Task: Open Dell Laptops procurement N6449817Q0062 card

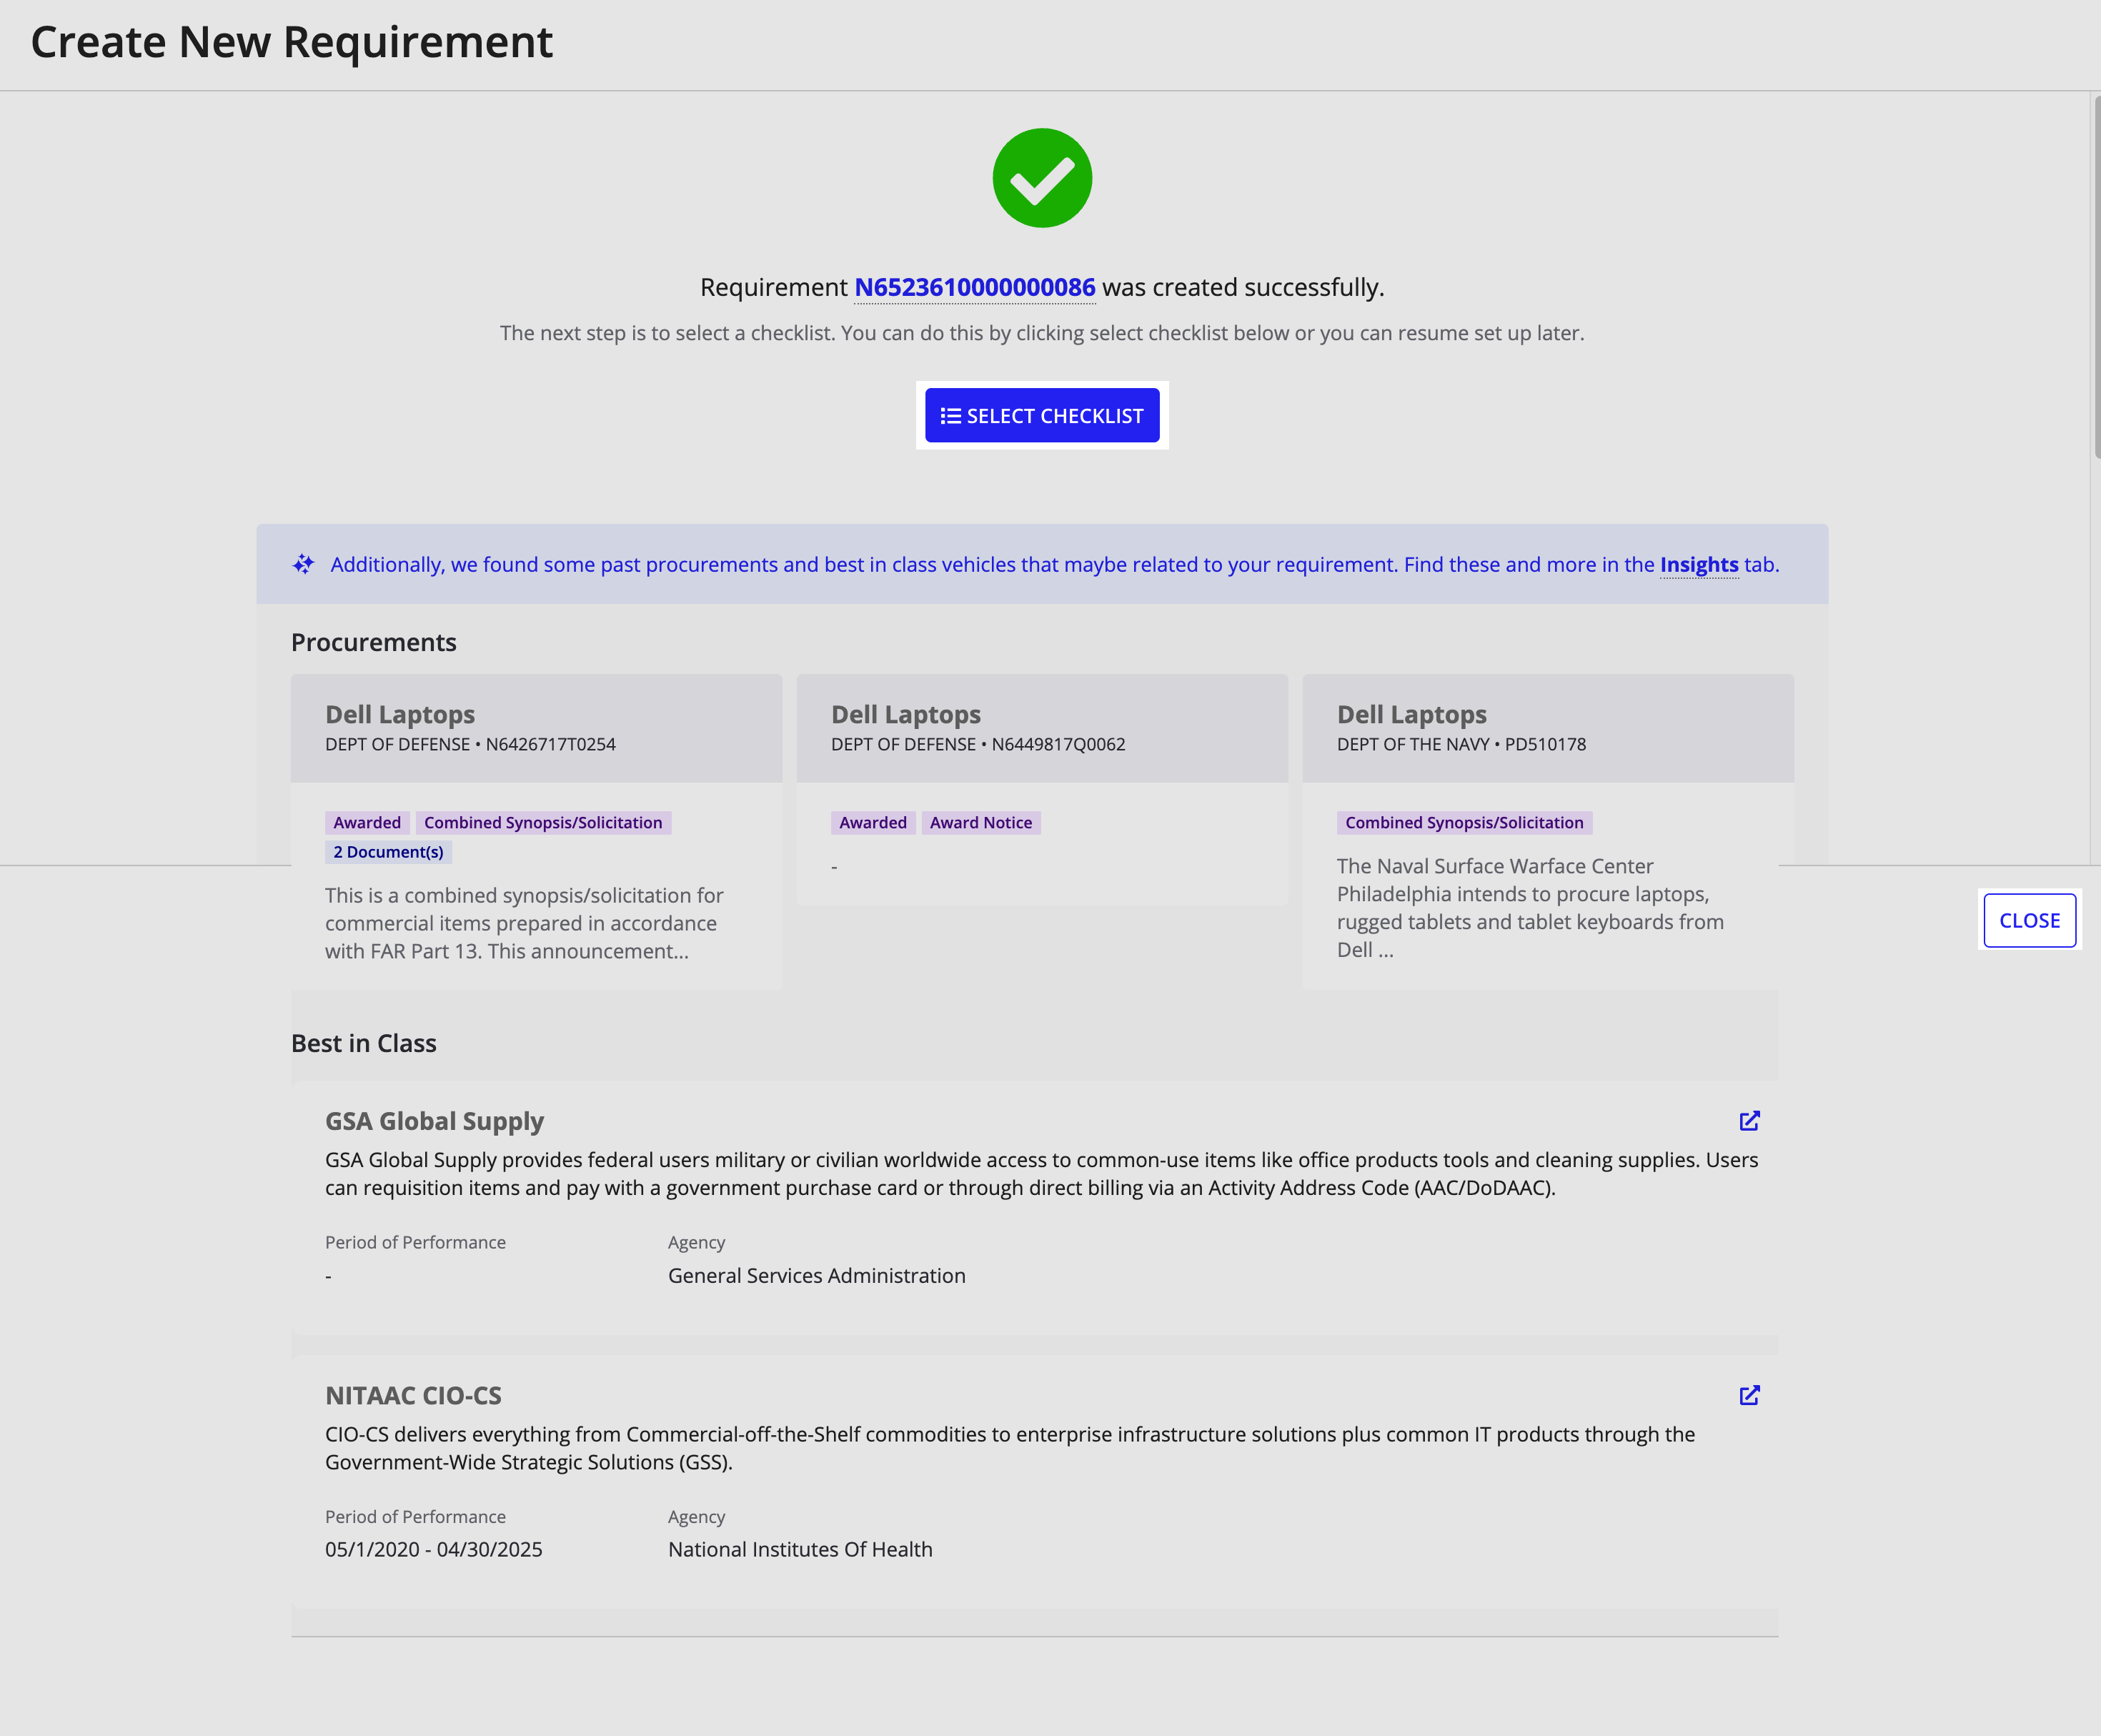Action: pyautogui.click(x=1042, y=790)
